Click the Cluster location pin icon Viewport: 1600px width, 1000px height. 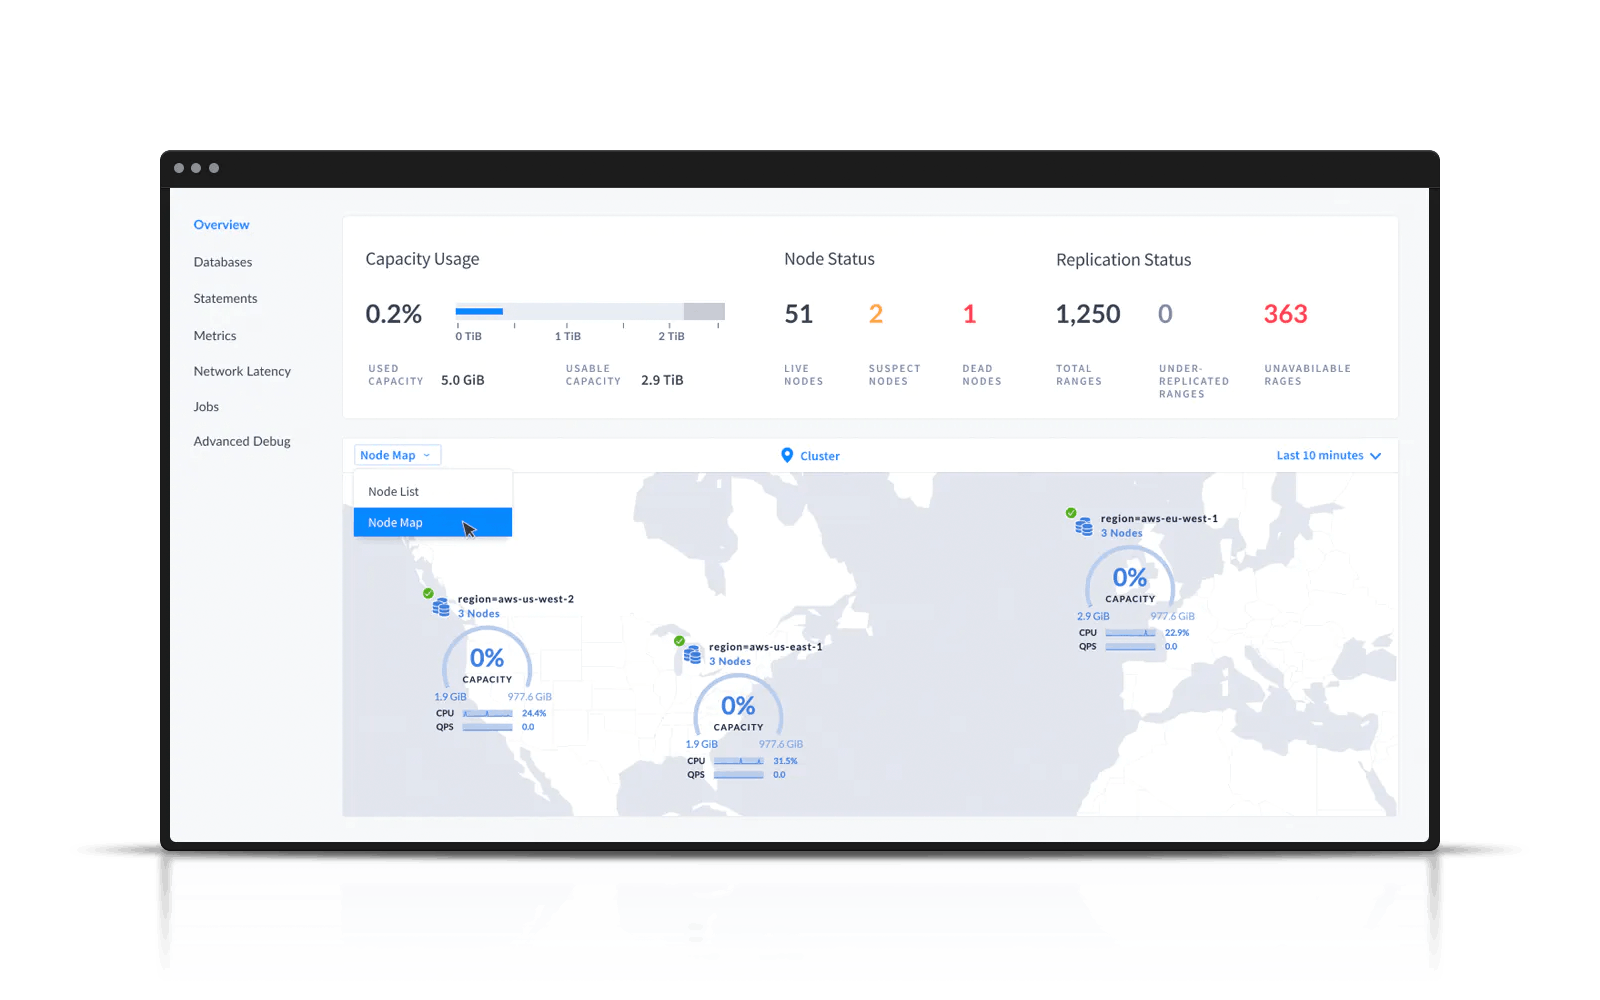[787, 456]
